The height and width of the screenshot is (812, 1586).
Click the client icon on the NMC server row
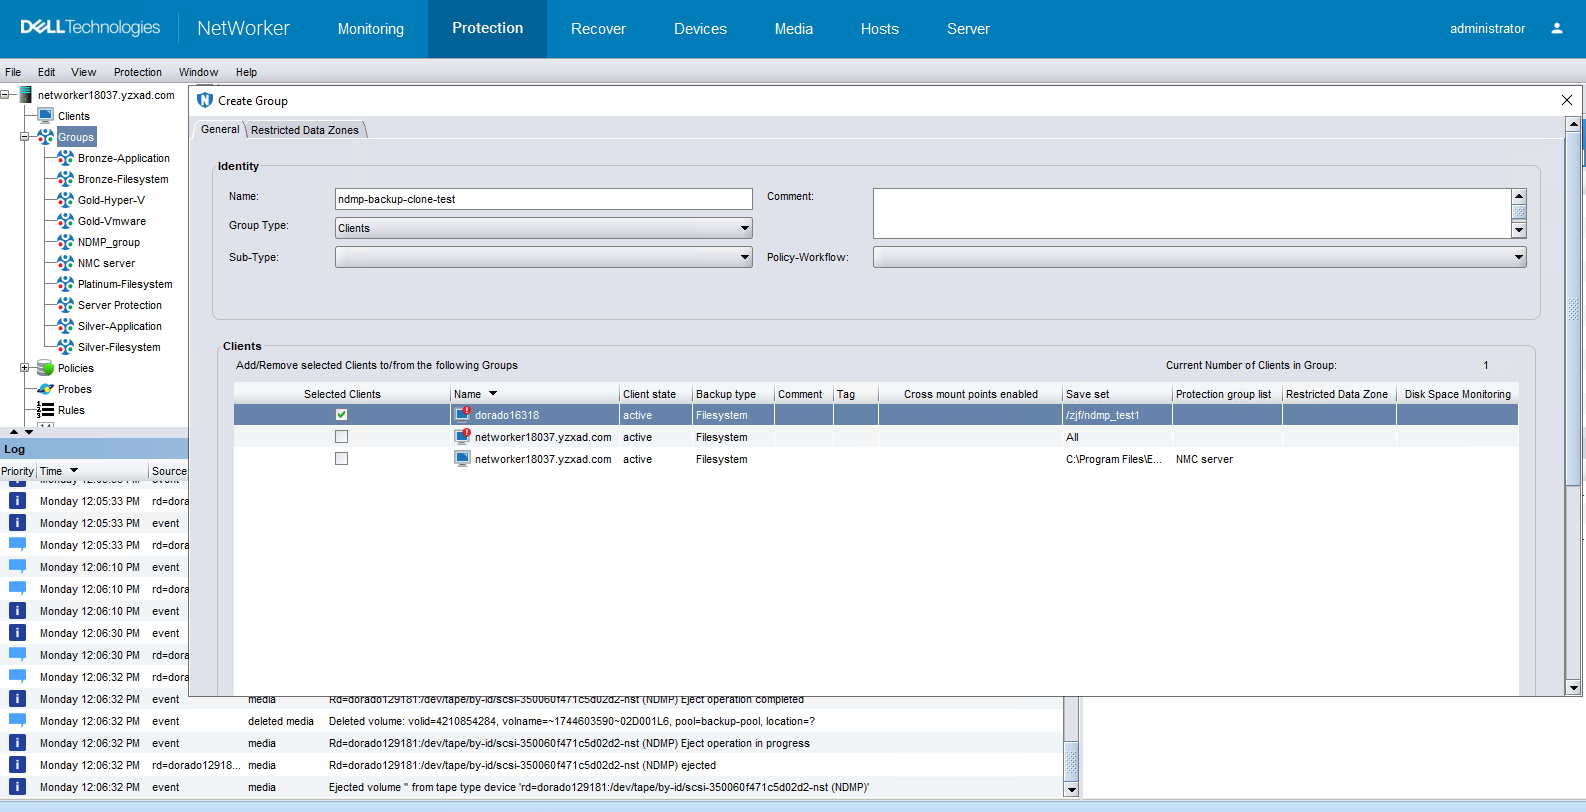tap(462, 458)
